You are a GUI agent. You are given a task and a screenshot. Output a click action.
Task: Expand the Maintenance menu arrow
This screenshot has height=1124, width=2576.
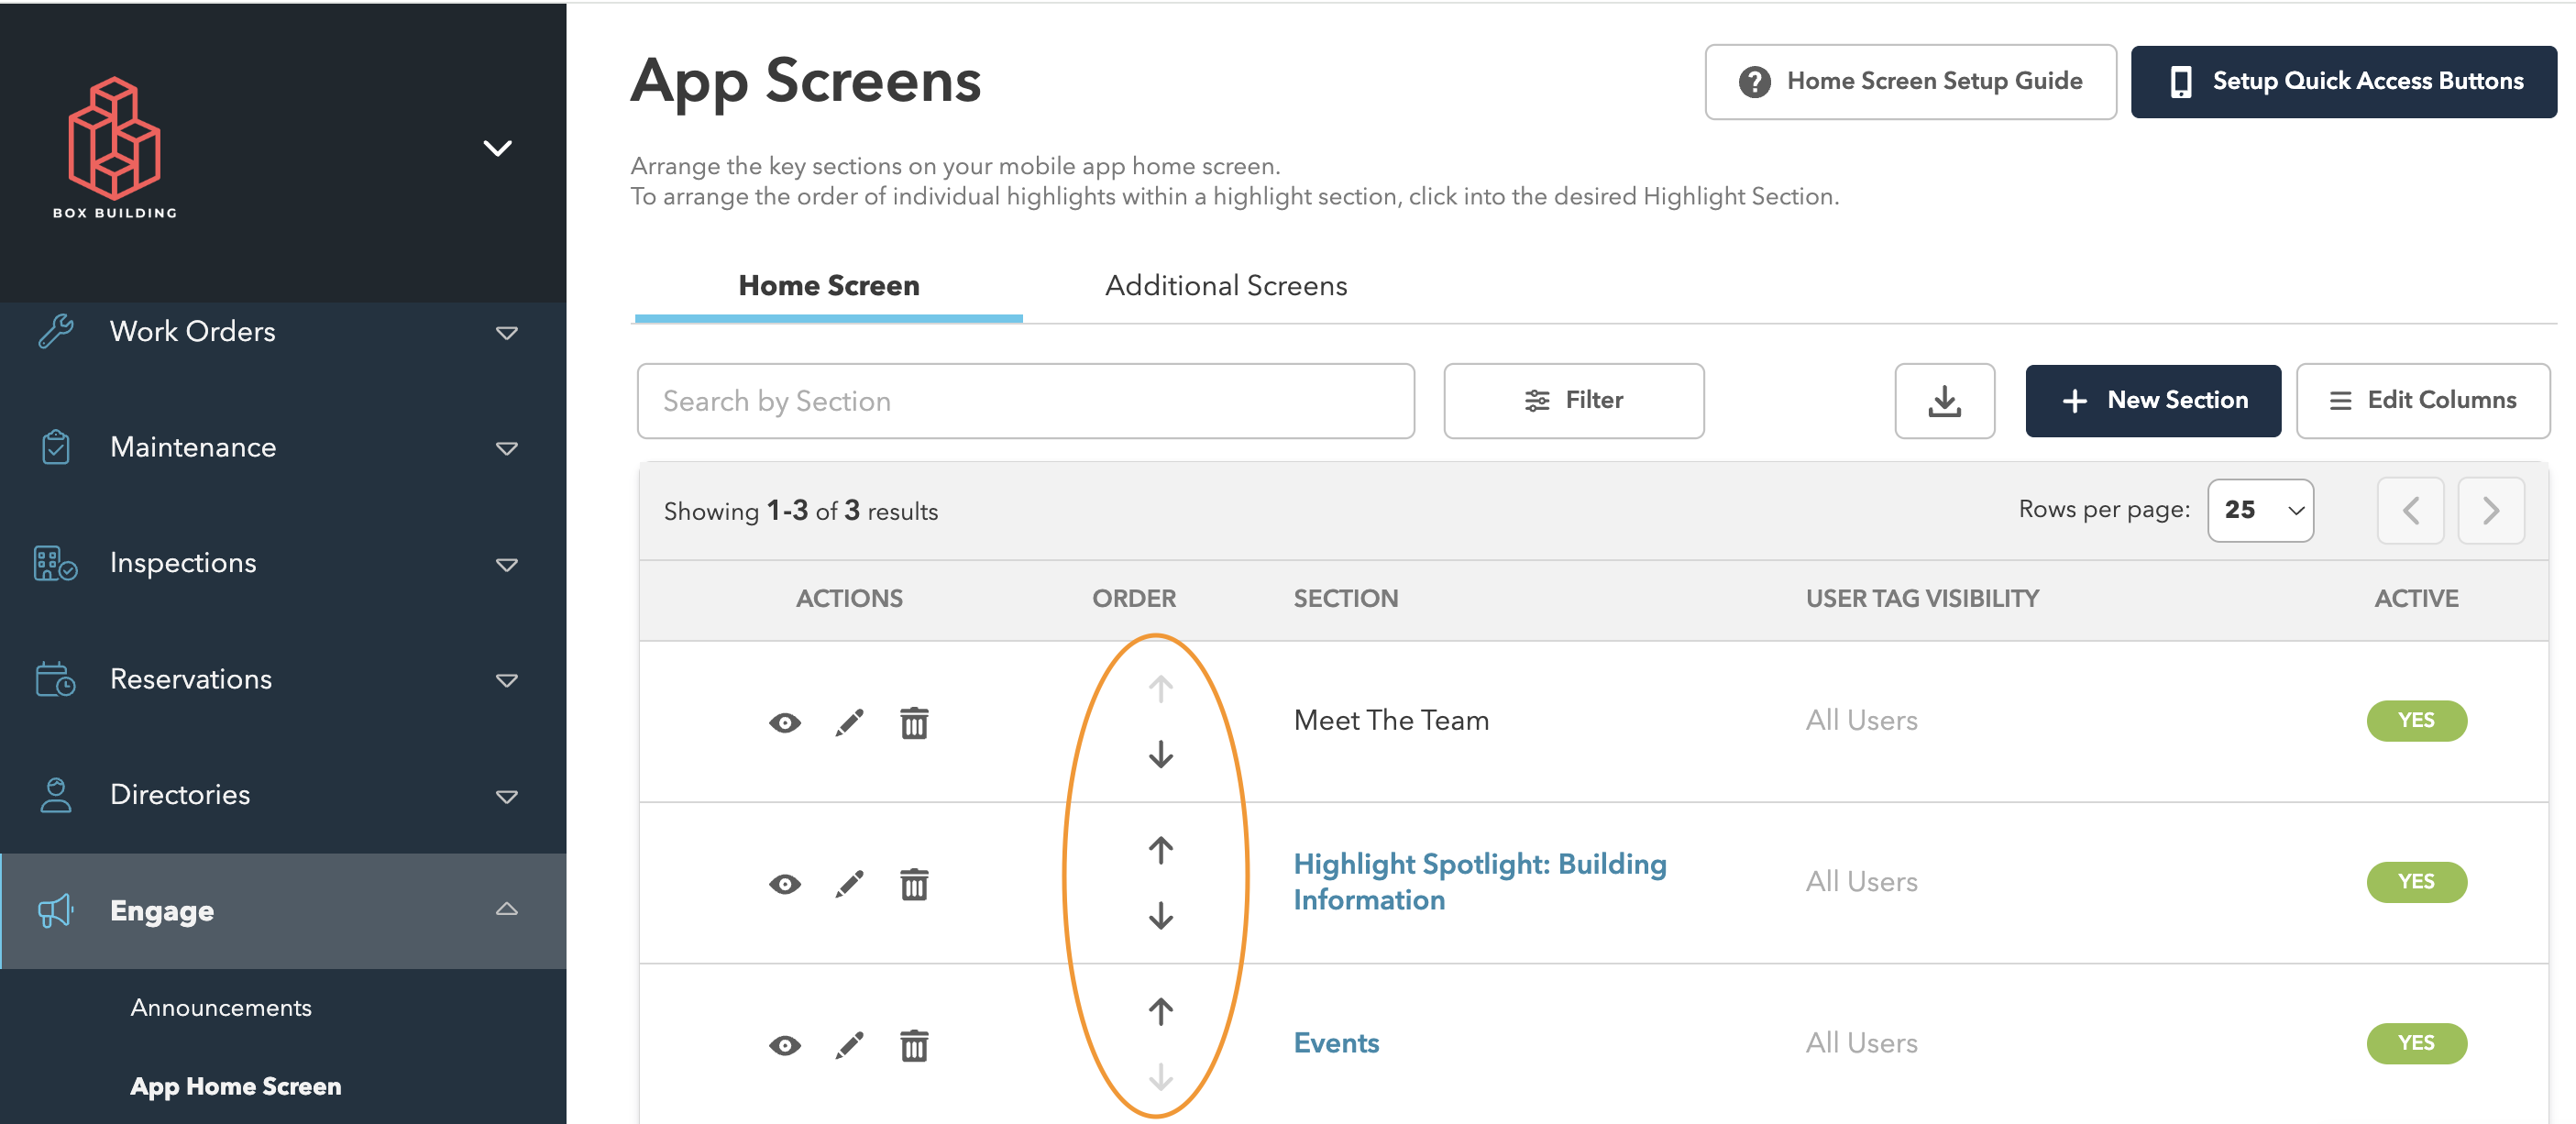(x=507, y=448)
